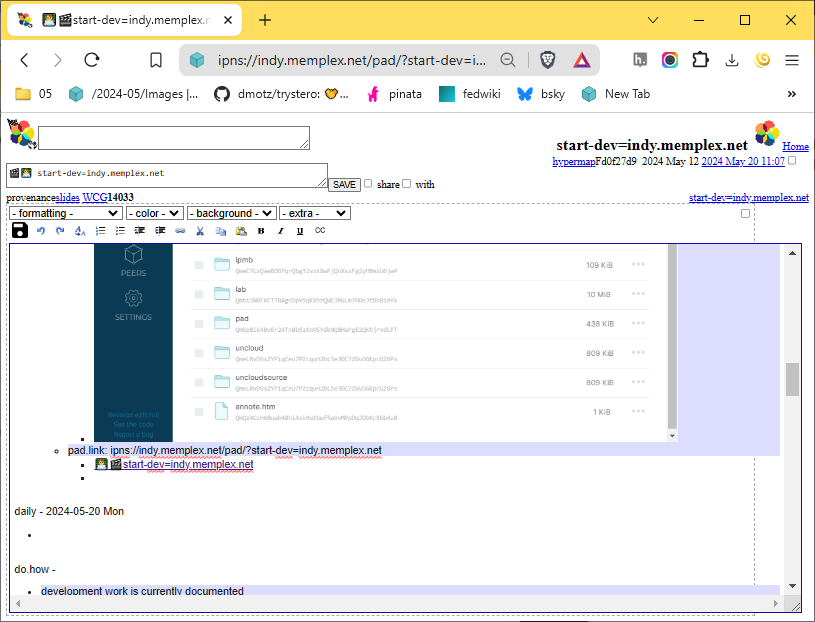Open the background dropdown
The width and height of the screenshot is (815, 622).
point(231,214)
